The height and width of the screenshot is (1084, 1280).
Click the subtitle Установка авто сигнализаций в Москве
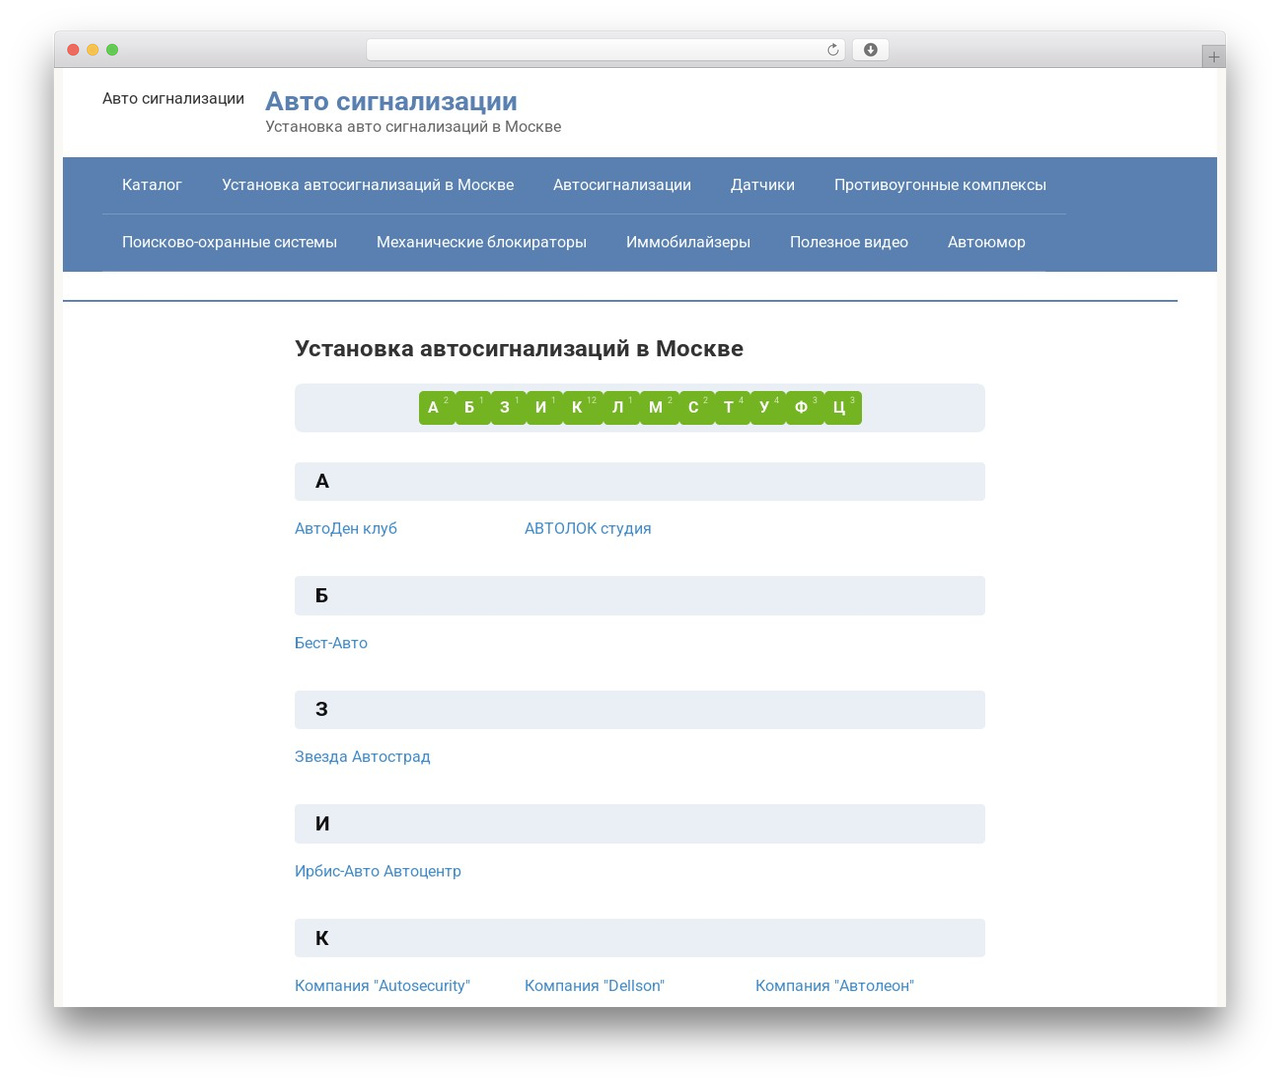413,127
